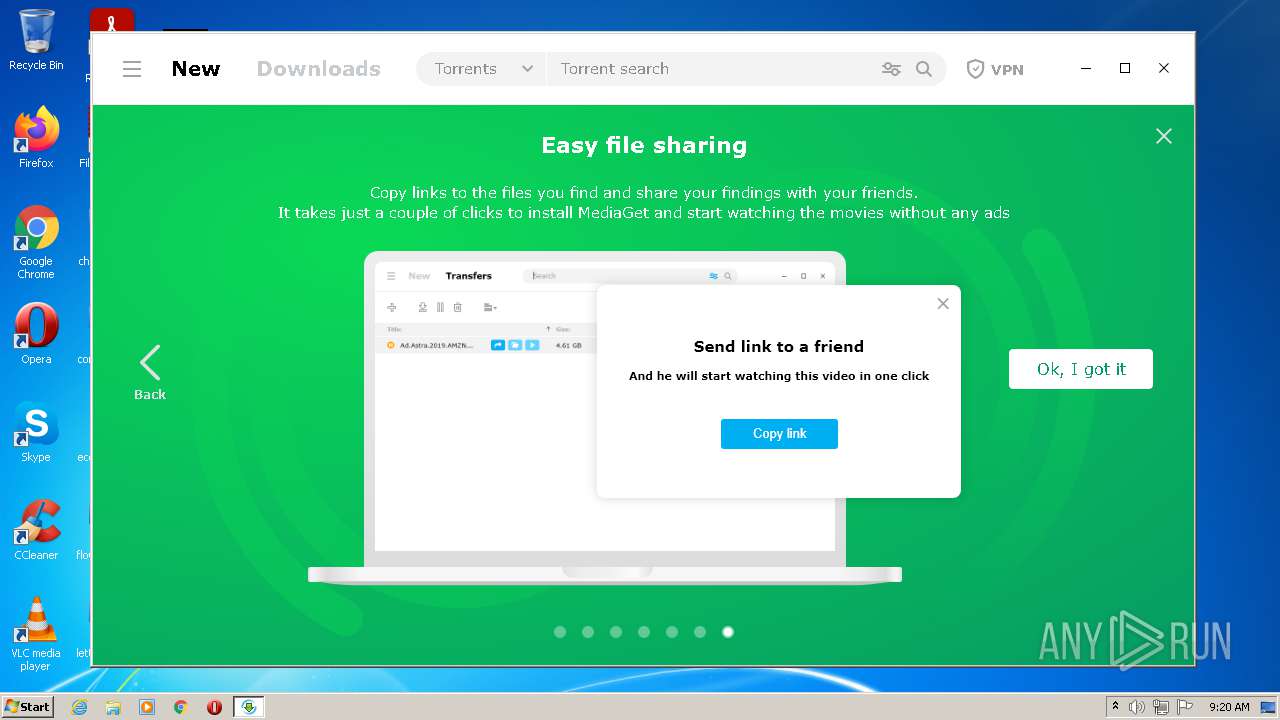Close the Send link to a friend popup
Viewport: 1280px width, 720px height.
pyautogui.click(x=943, y=304)
